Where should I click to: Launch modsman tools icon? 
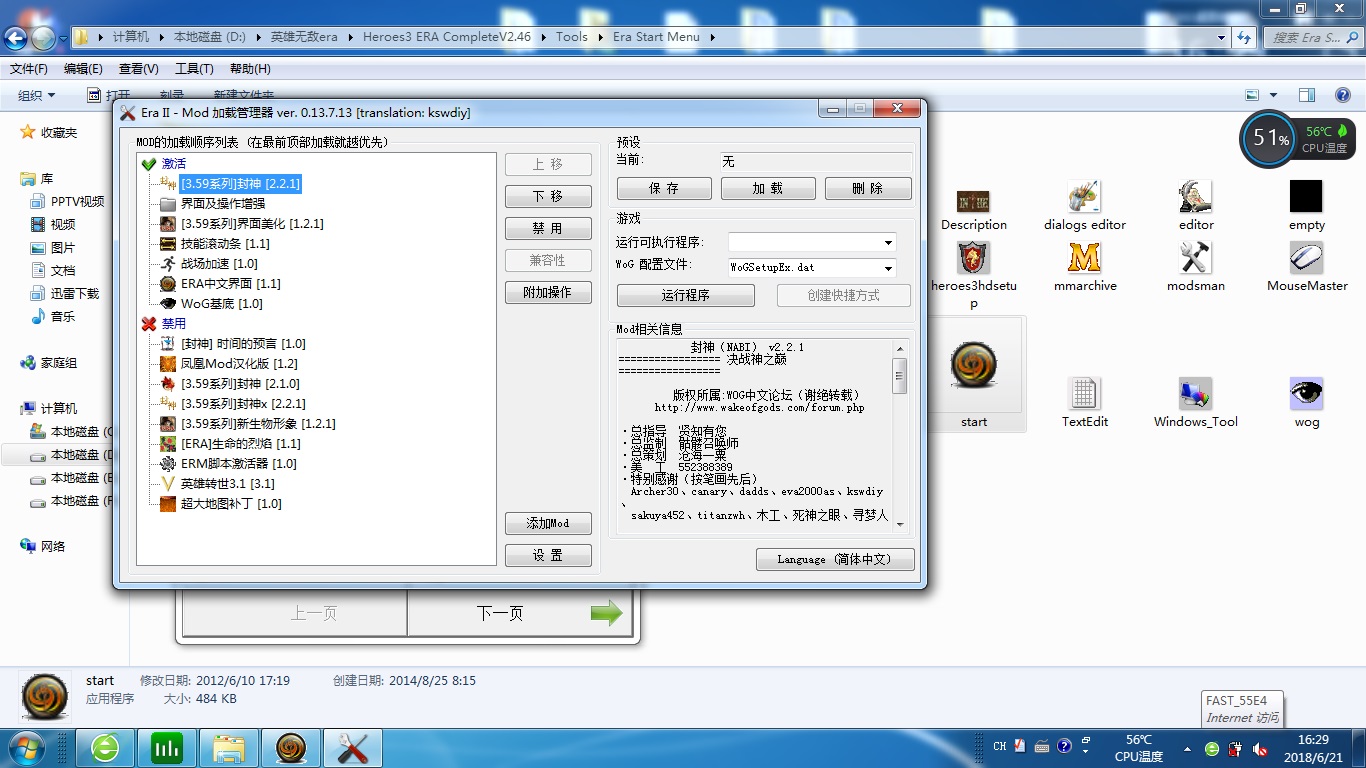coord(1195,258)
